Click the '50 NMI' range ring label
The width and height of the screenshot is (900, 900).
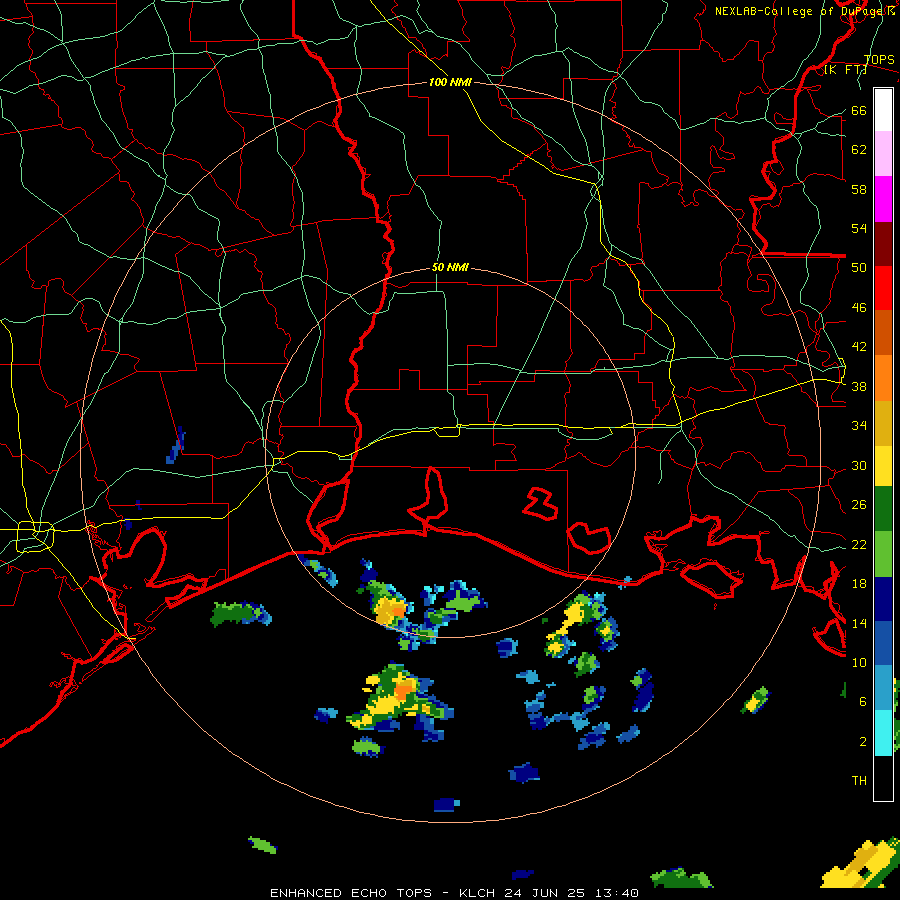(450, 267)
